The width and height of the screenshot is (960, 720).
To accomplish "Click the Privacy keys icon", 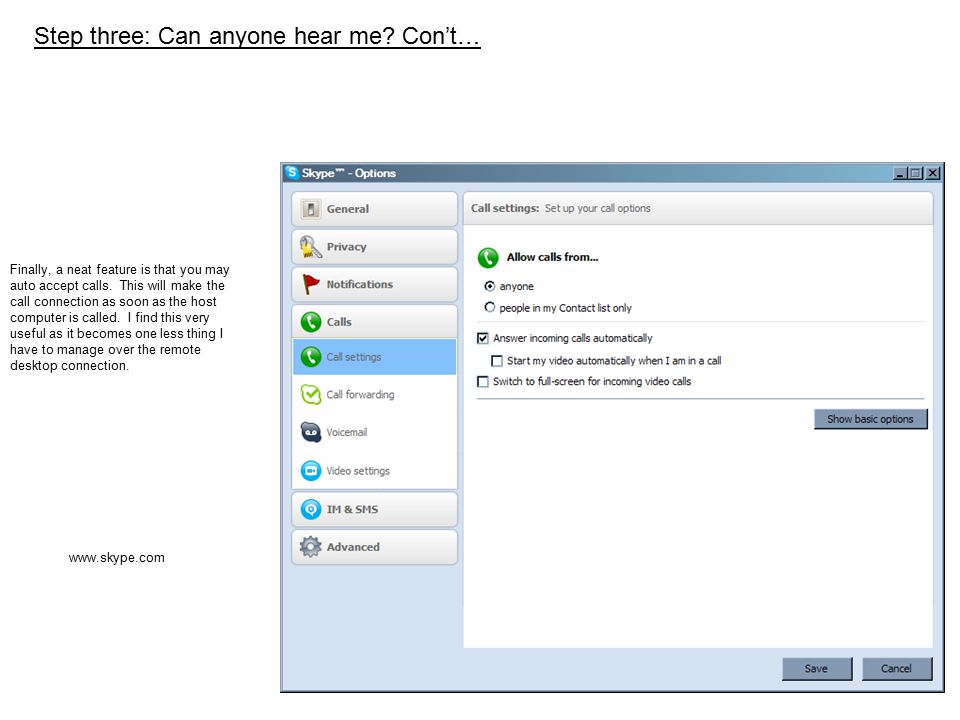I will coord(310,247).
